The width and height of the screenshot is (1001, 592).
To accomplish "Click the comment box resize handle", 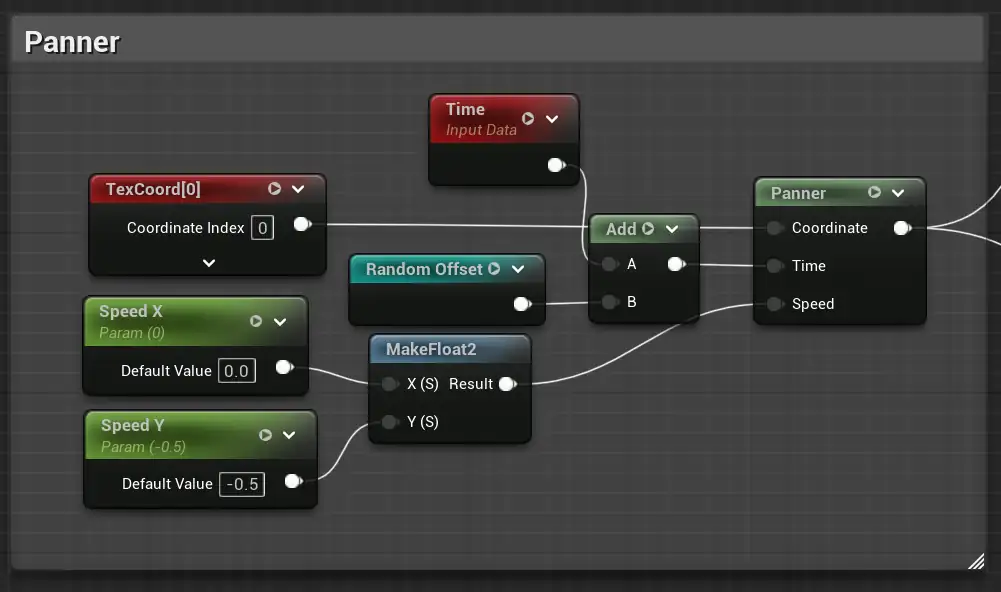I will click(x=976, y=561).
